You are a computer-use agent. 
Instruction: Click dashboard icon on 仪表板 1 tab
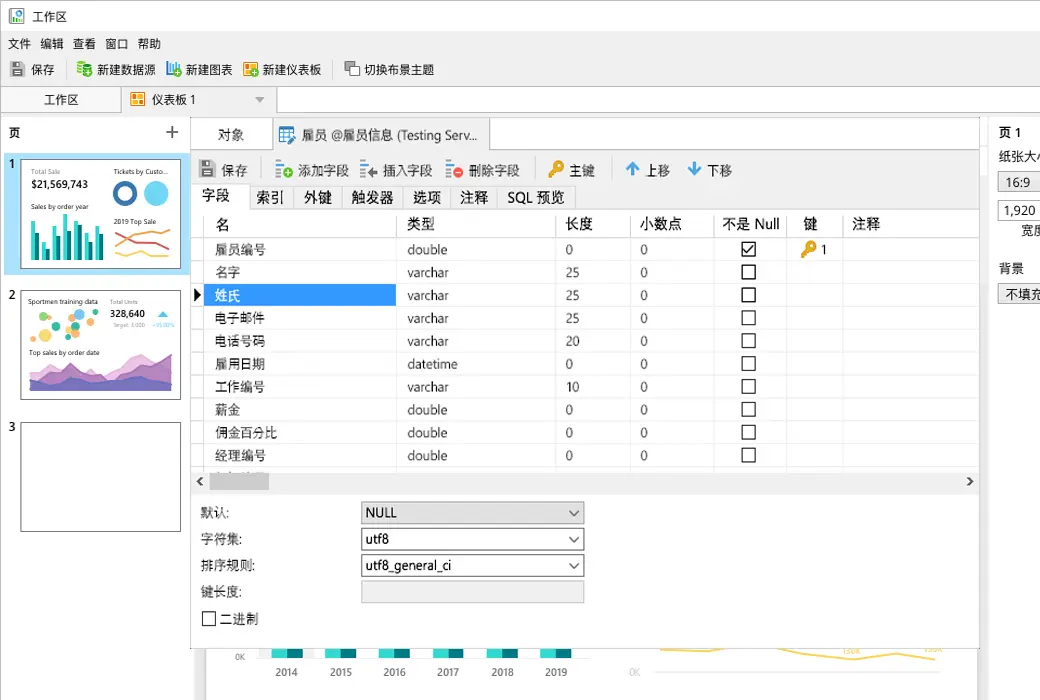point(137,100)
